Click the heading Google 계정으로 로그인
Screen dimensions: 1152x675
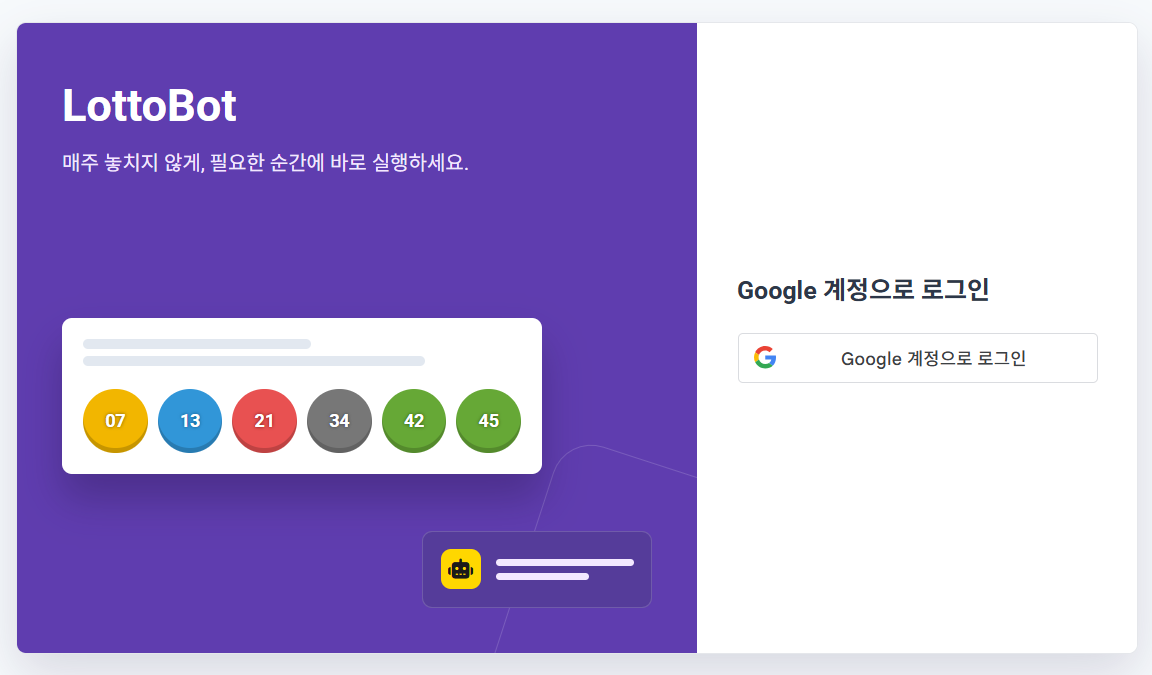863,289
